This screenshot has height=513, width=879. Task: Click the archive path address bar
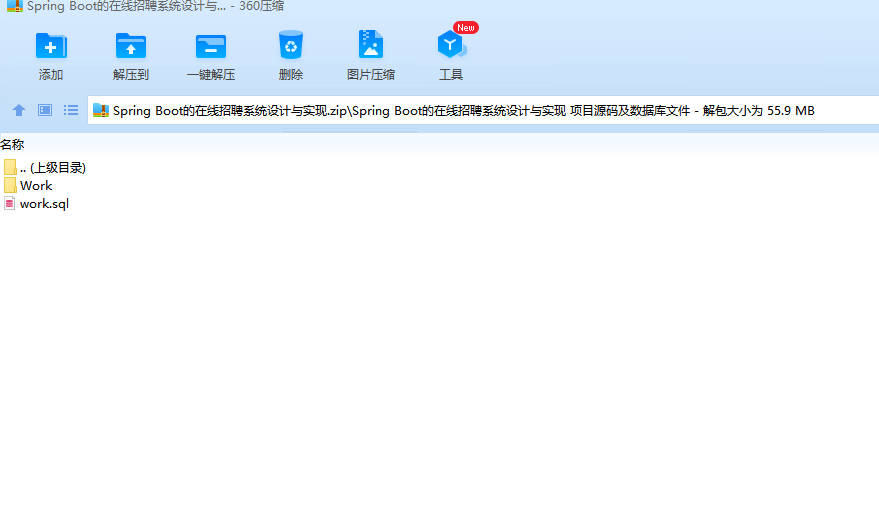[483, 110]
